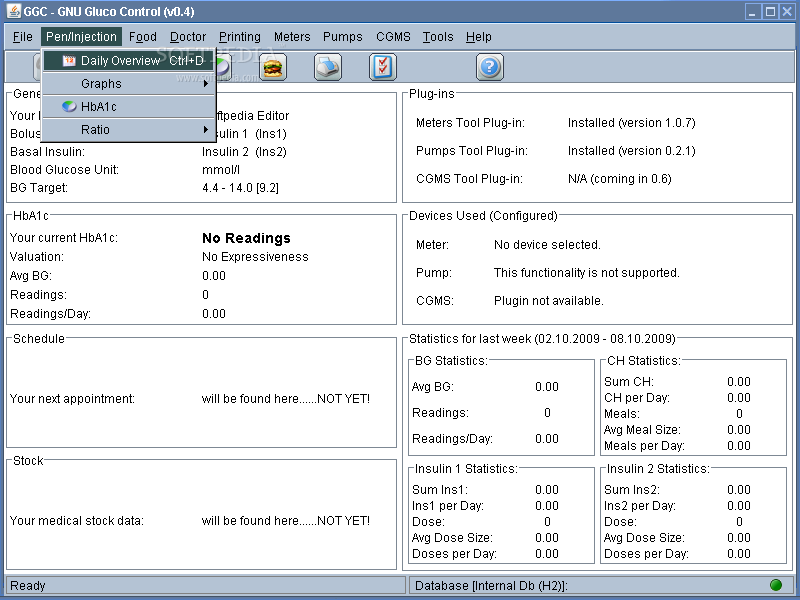This screenshot has height=600, width=800.
Task: Open the Doctor menu
Action: (188, 37)
